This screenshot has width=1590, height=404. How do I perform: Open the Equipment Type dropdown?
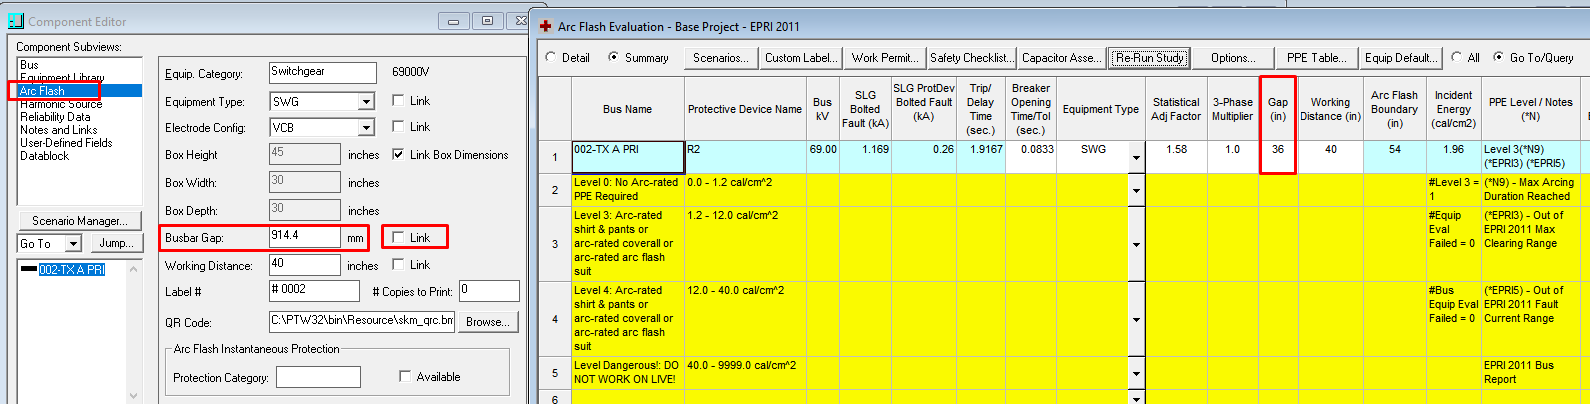[x=366, y=102]
